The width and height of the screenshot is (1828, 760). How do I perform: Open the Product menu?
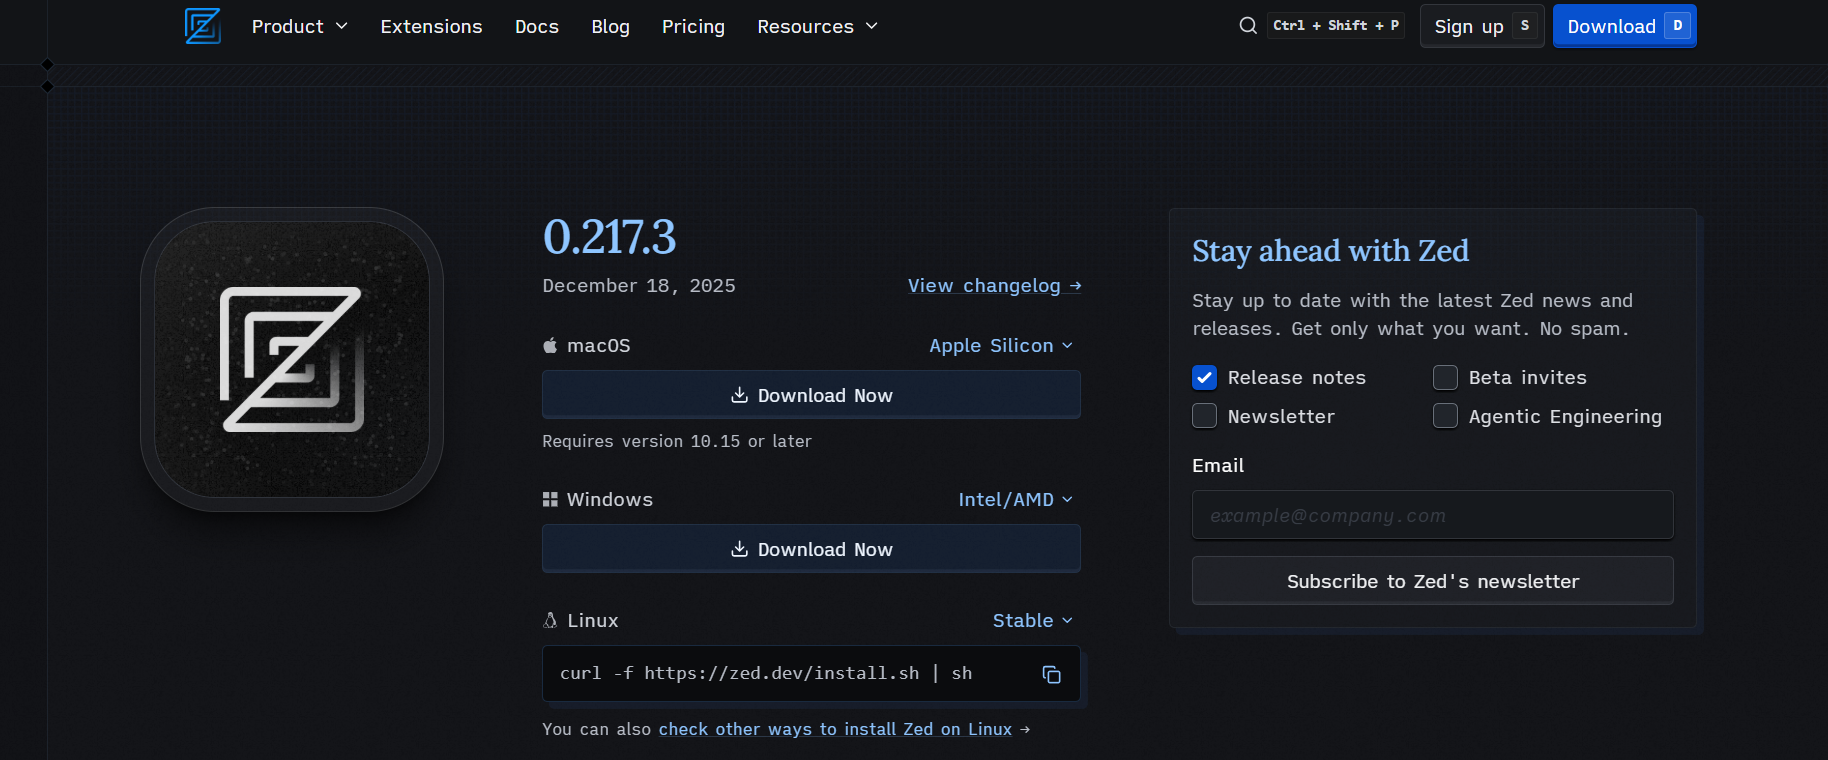299,27
